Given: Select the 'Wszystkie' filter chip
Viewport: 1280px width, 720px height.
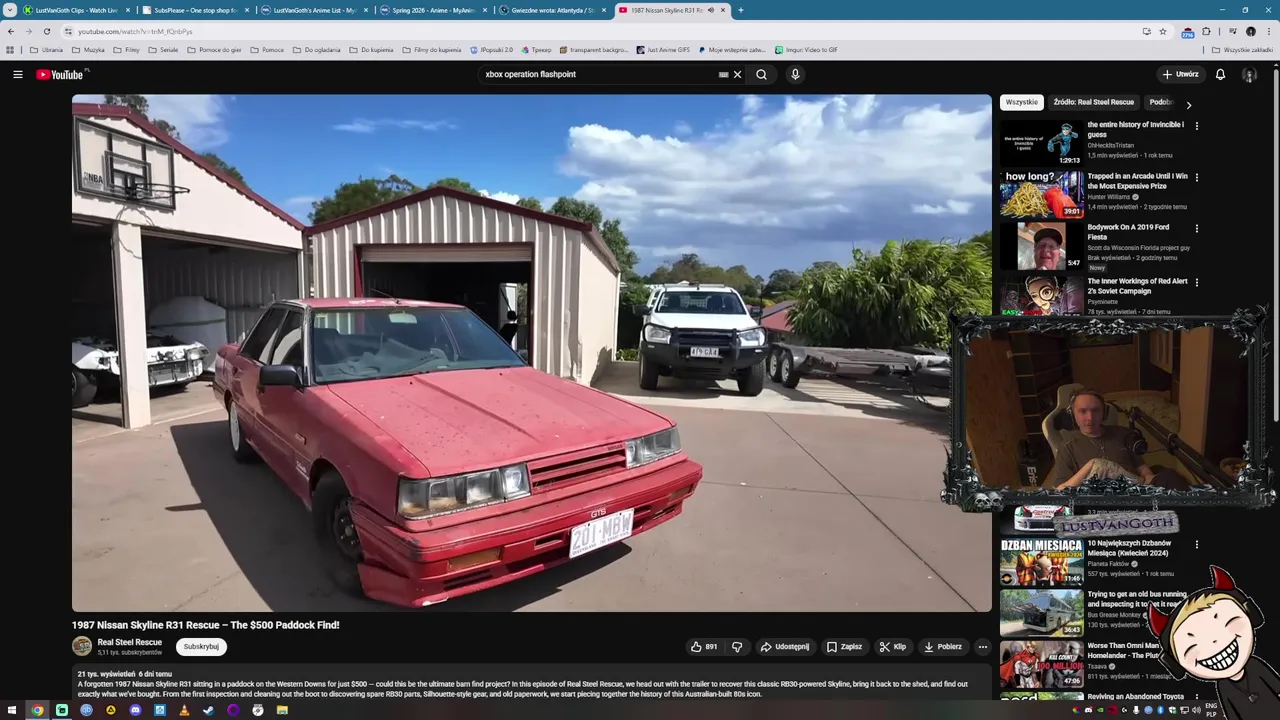Looking at the screenshot, I should click(1021, 102).
